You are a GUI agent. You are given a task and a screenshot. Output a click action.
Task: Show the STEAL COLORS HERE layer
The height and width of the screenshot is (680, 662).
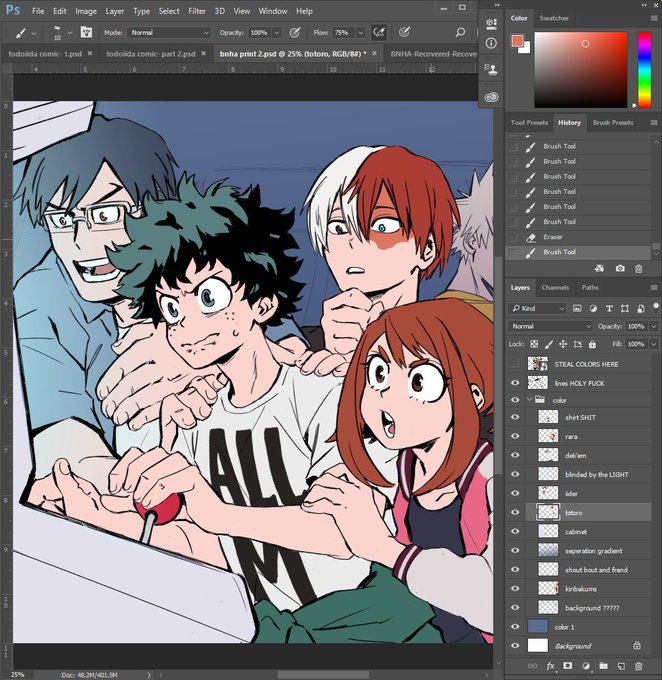pos(515,364)
